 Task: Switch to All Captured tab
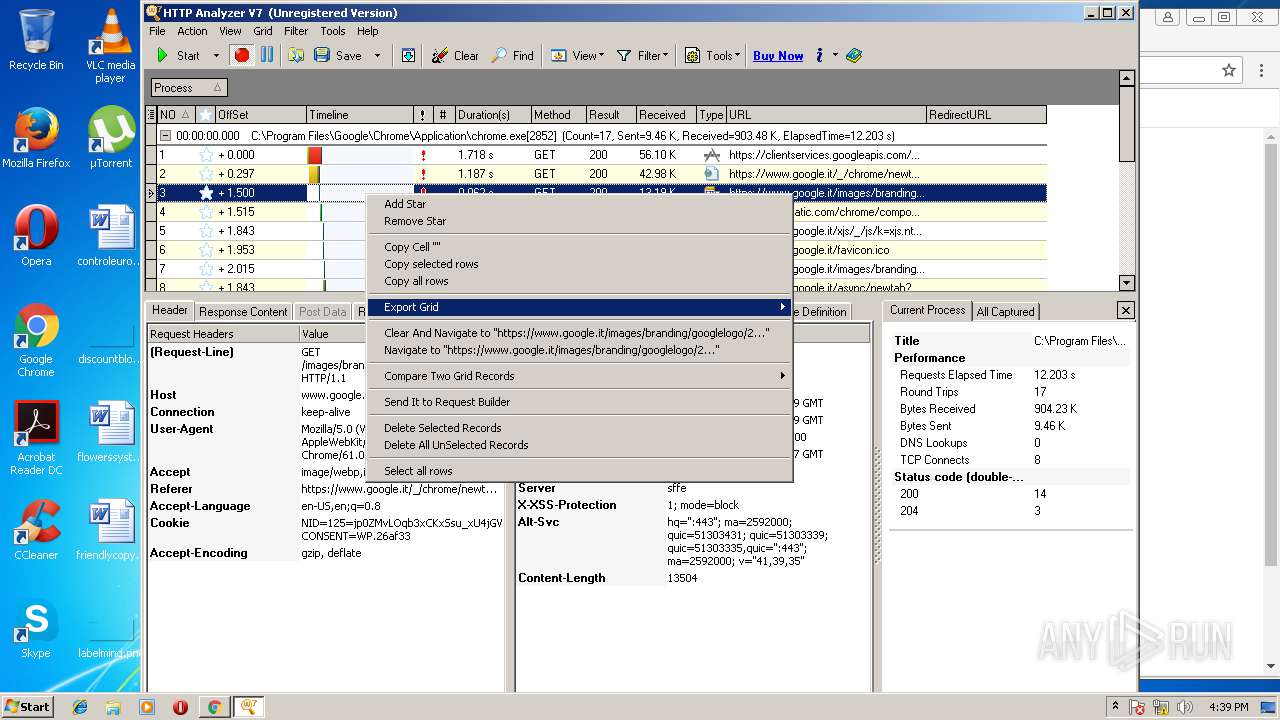(x=1005, y=312)
